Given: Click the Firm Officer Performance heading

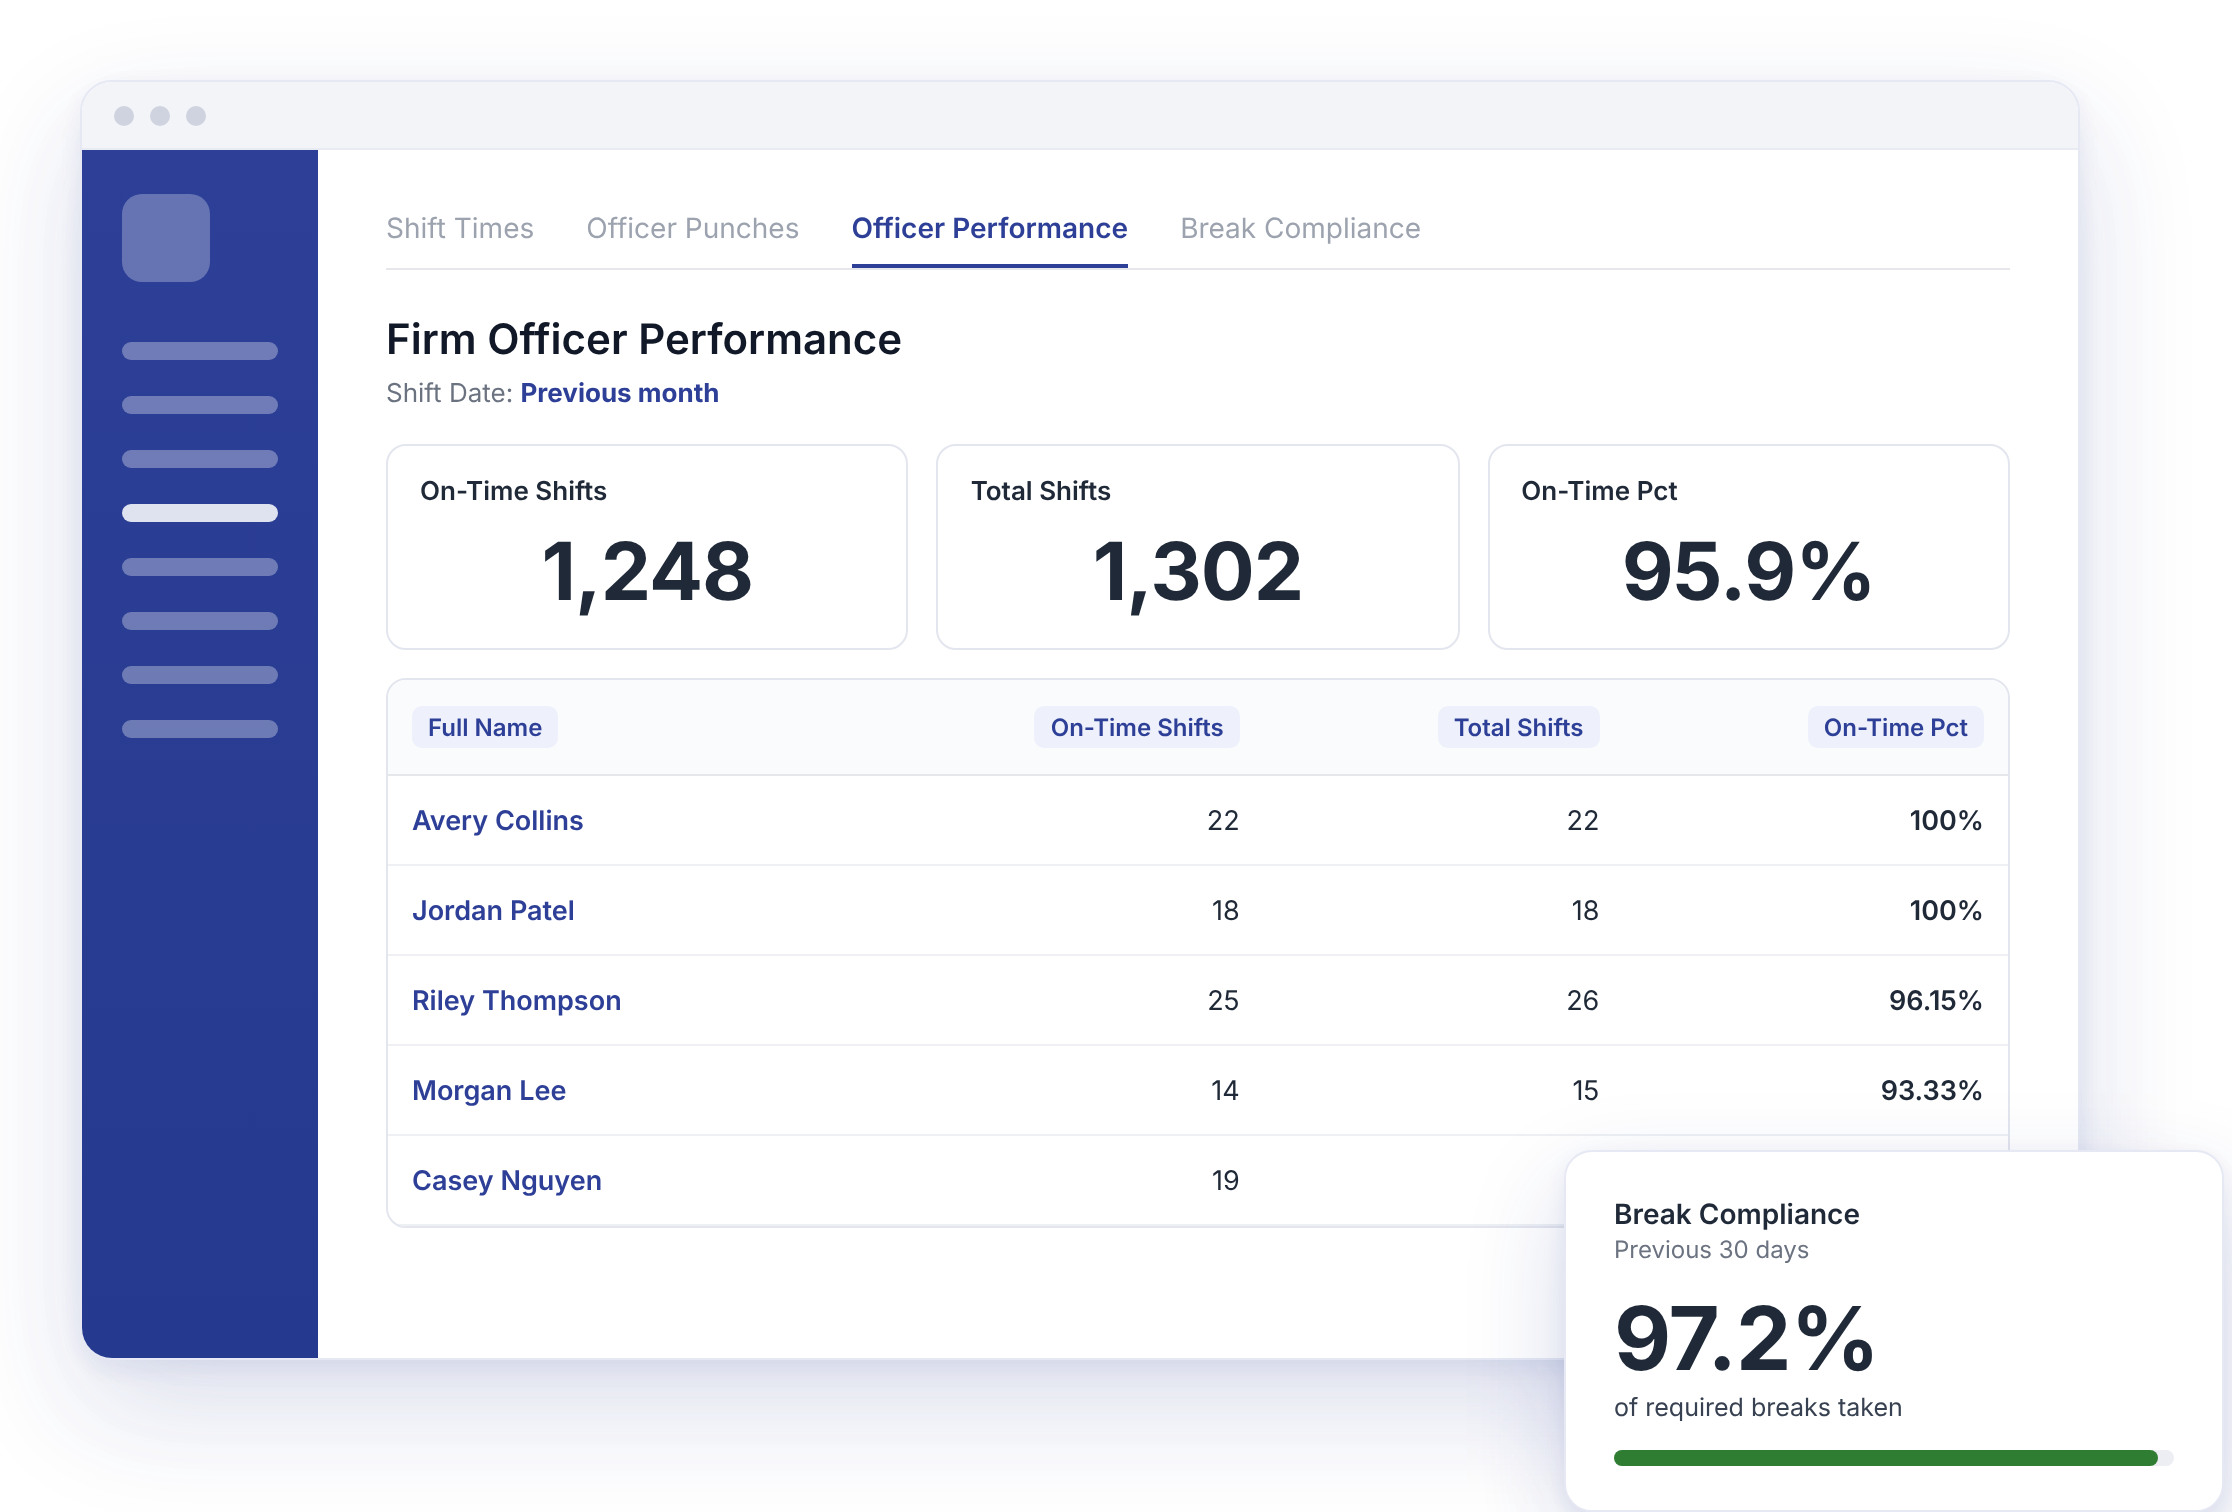Looking at the screenshot, I should click(x=644, y=339).
